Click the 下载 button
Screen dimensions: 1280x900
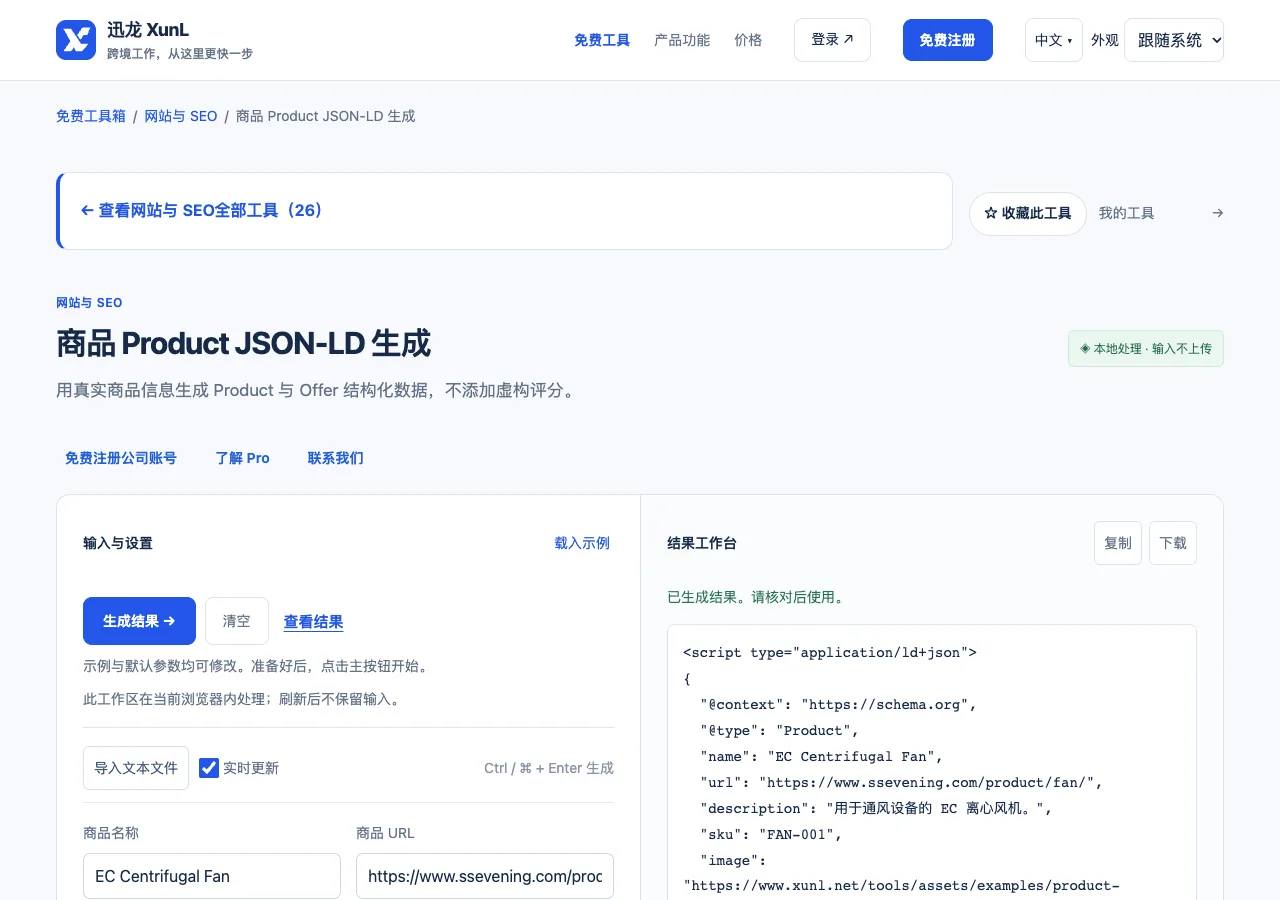click(1173, 543)
